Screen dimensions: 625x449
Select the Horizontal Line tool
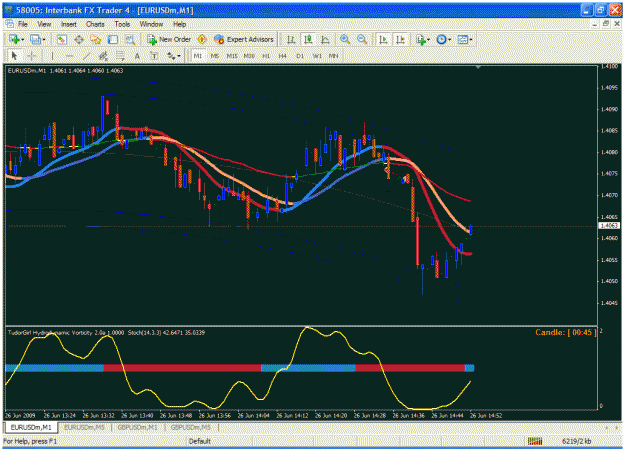pos(69,56)
